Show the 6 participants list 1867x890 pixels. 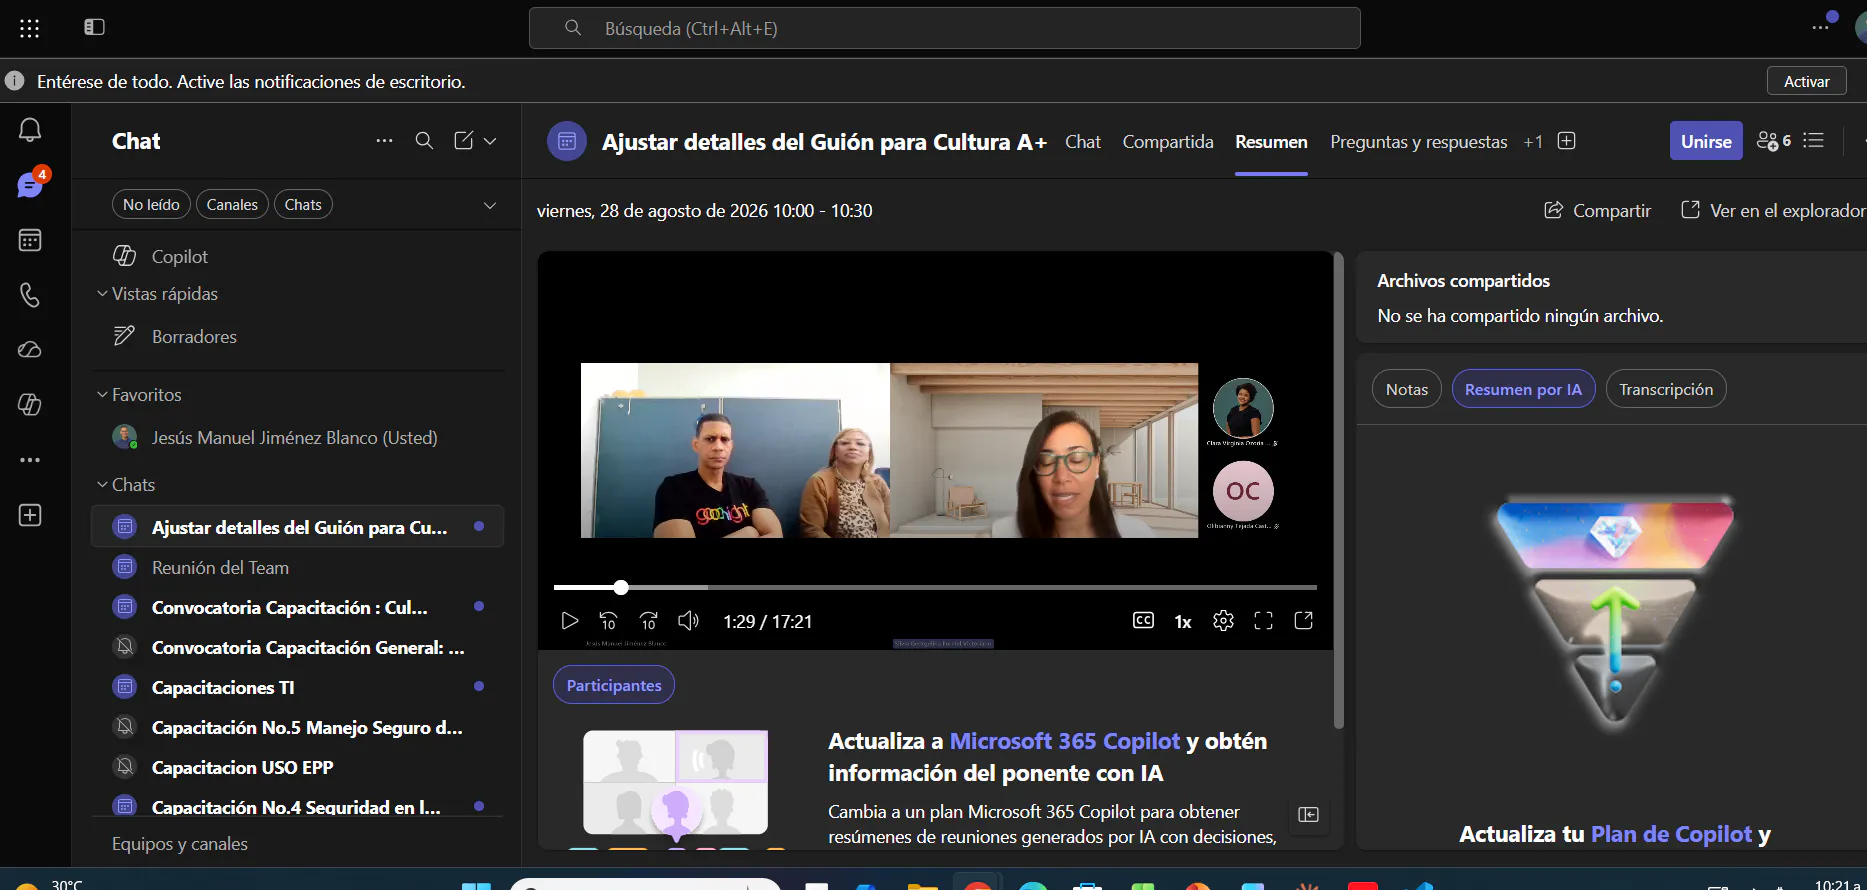click(x=1774, y=141)
